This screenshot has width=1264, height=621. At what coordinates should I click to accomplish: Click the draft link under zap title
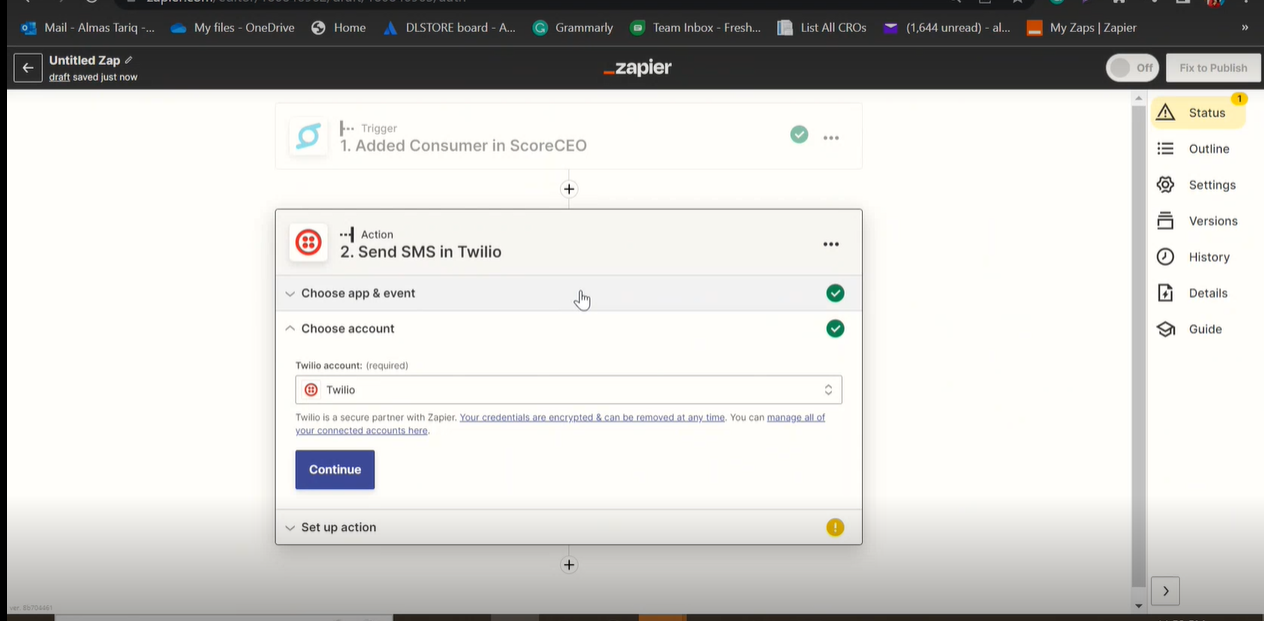tap(59, 77)
